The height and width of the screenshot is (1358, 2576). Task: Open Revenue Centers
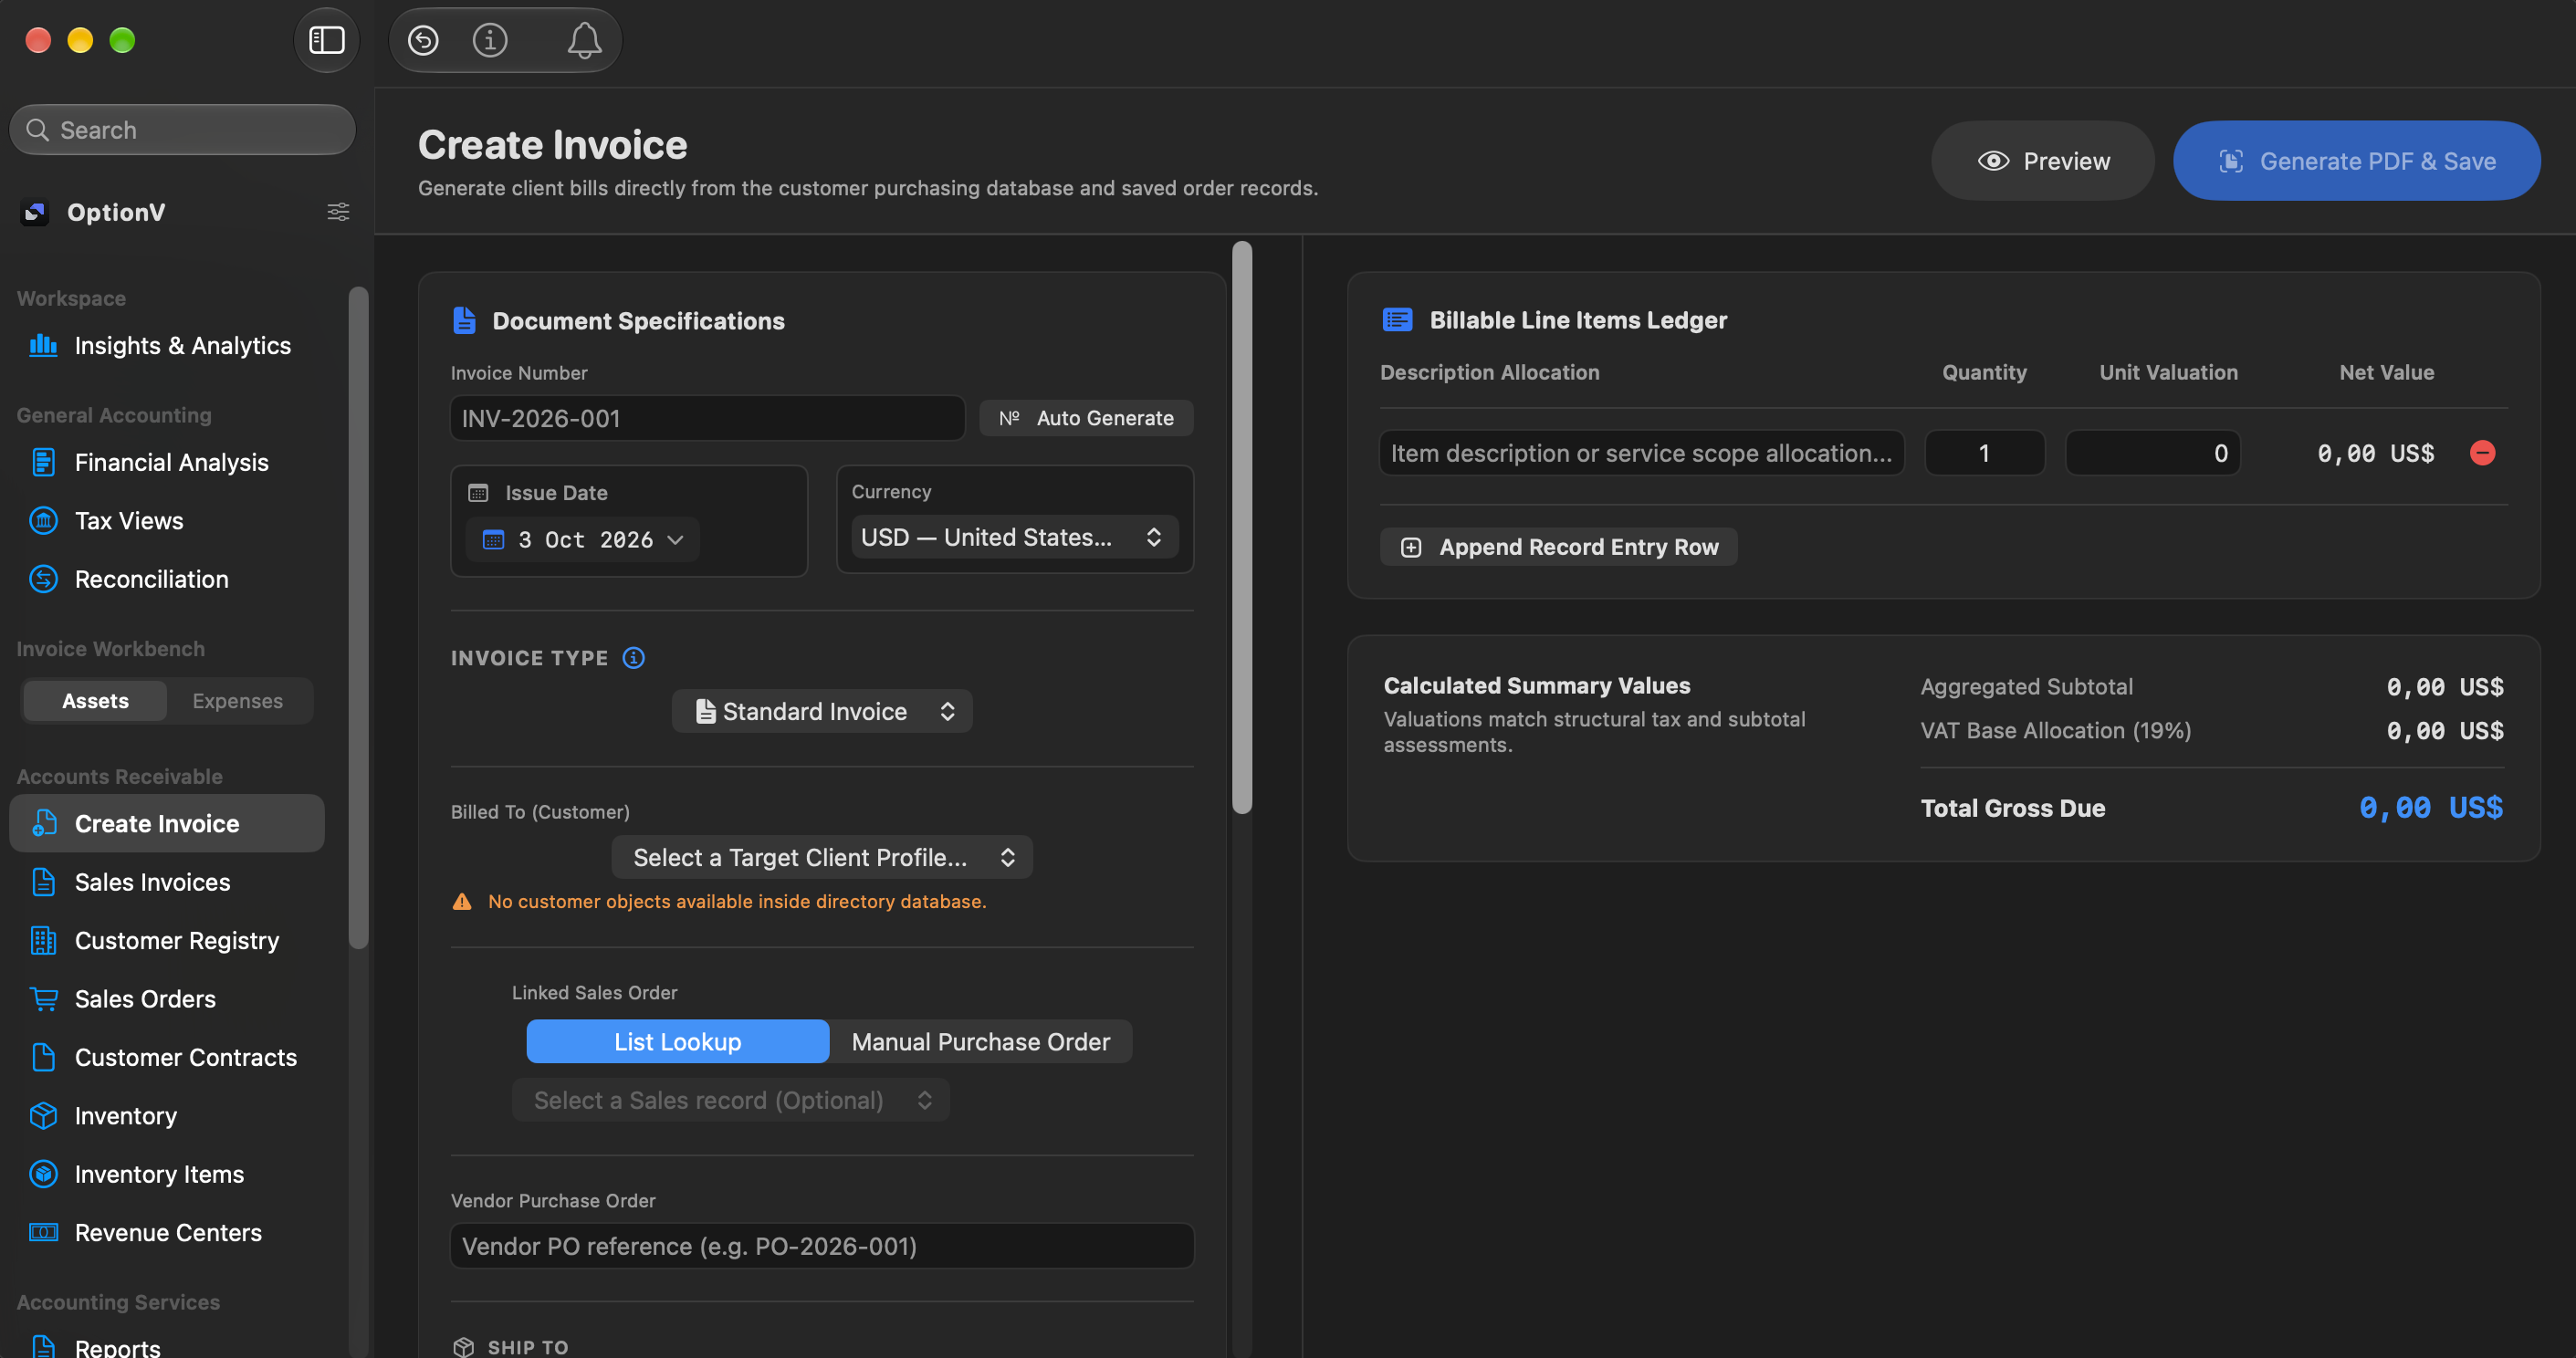pos(166,1233)
